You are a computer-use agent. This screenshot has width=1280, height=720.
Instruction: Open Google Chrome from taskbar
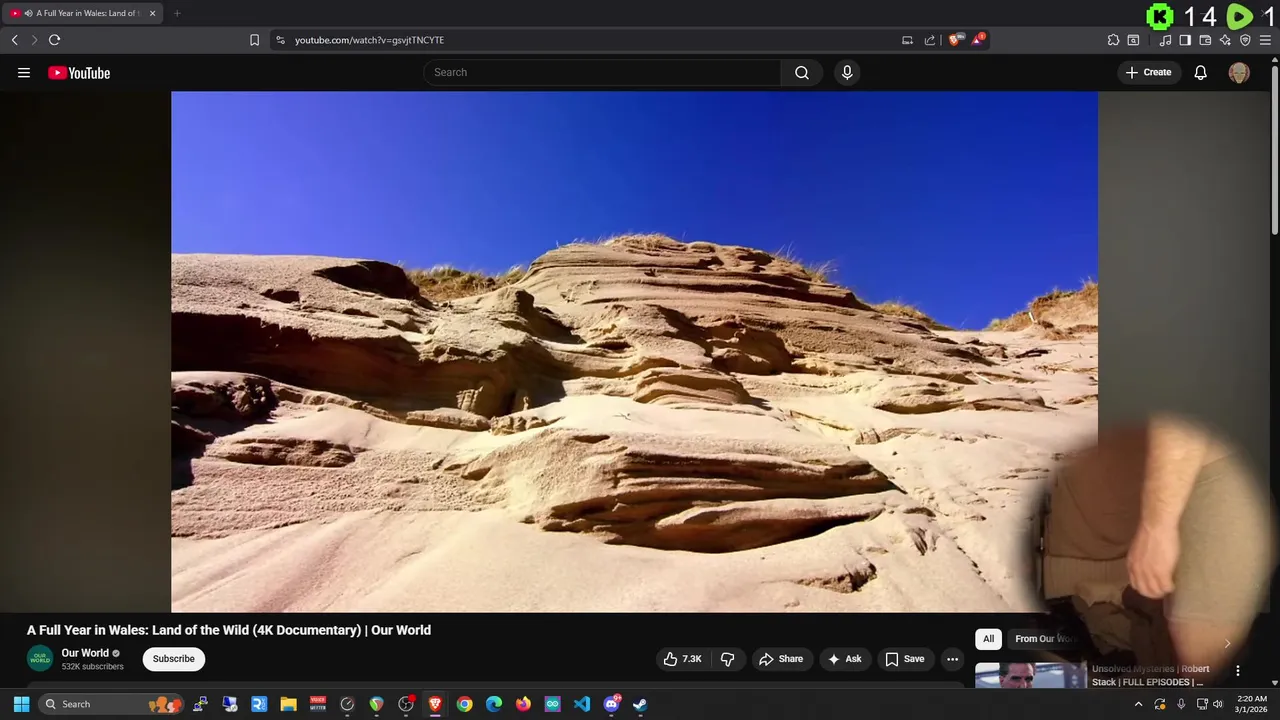click(x=464, y=704)
